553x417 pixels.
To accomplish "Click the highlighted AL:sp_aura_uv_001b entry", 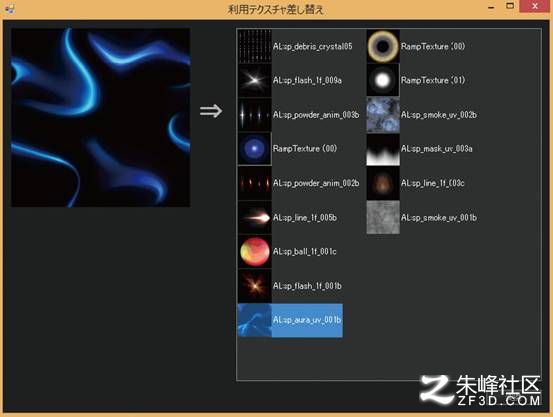I will point(290,320).
